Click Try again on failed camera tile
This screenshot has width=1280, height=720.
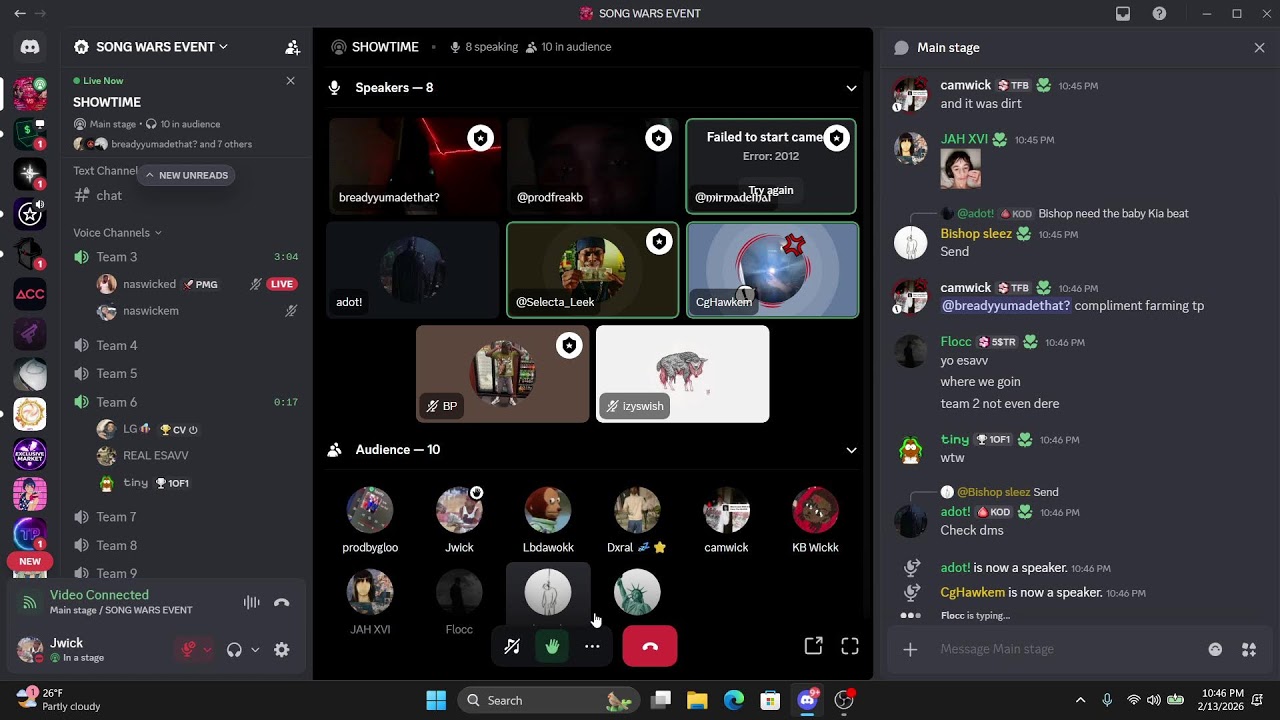771,190
